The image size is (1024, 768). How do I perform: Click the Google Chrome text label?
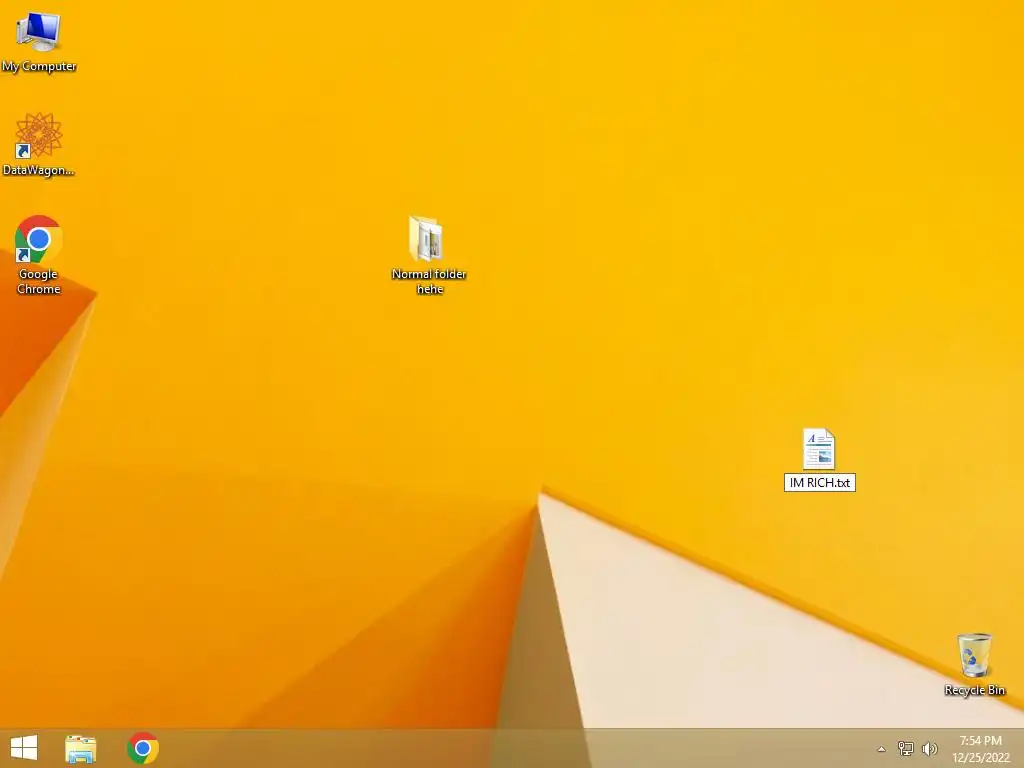(x=39, y=281)
